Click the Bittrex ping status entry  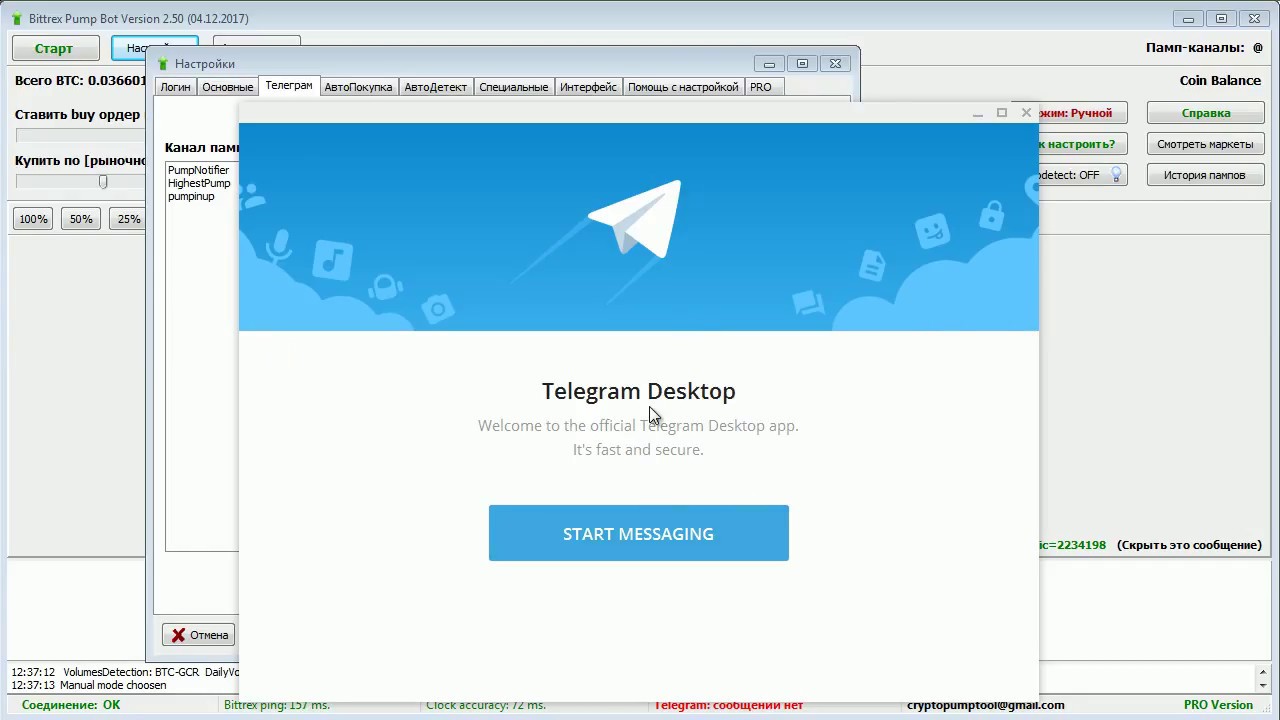pyautogui.click(x=277, y=705)
